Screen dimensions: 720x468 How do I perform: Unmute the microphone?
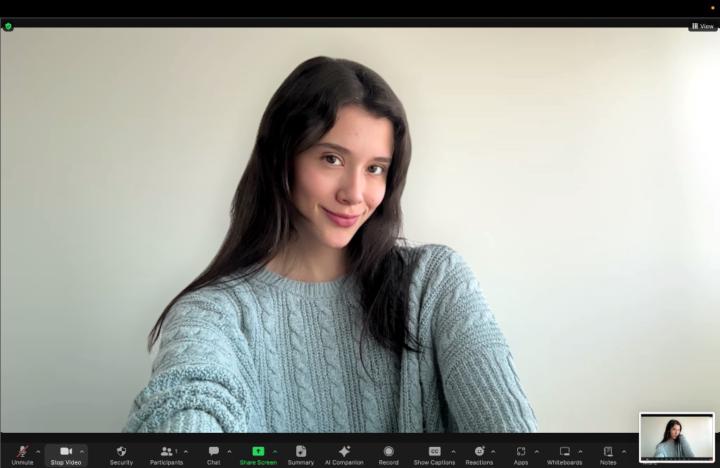[x=22, y=455]
